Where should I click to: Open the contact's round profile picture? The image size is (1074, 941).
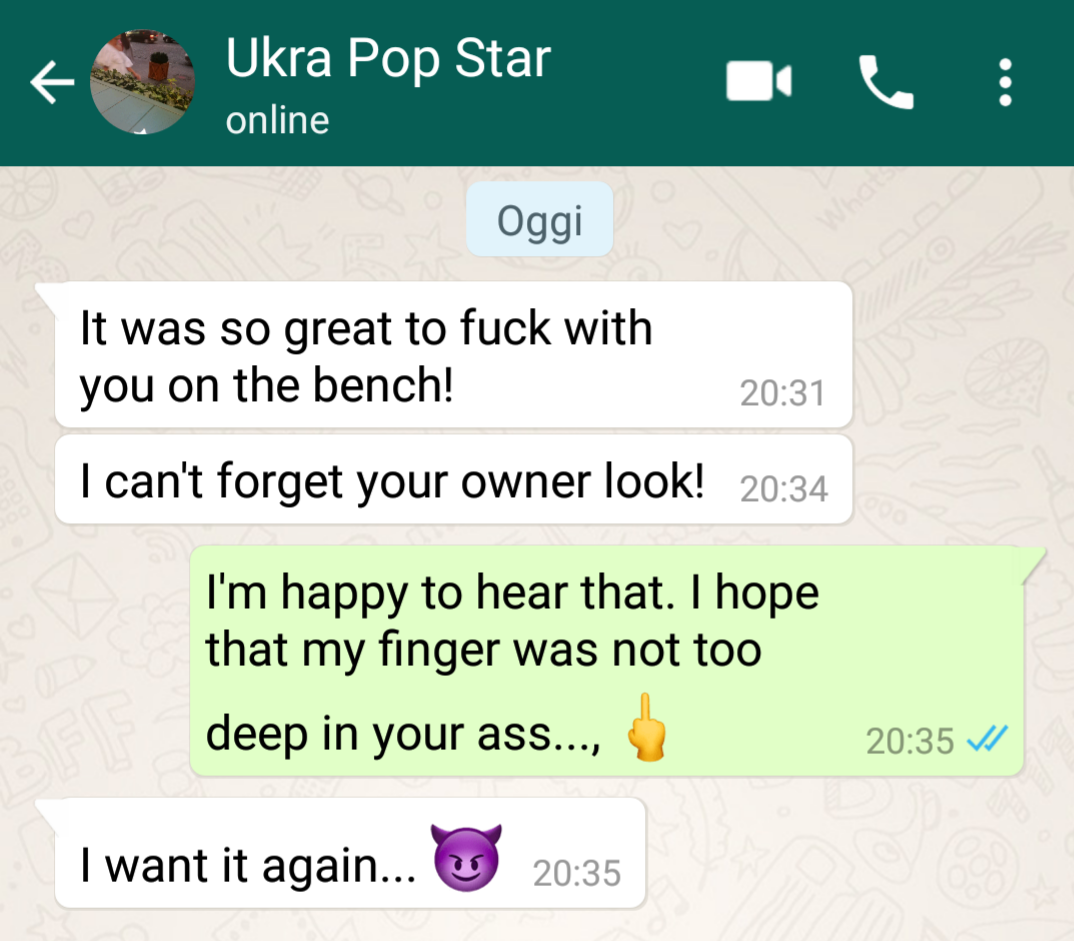coord(142,82)
